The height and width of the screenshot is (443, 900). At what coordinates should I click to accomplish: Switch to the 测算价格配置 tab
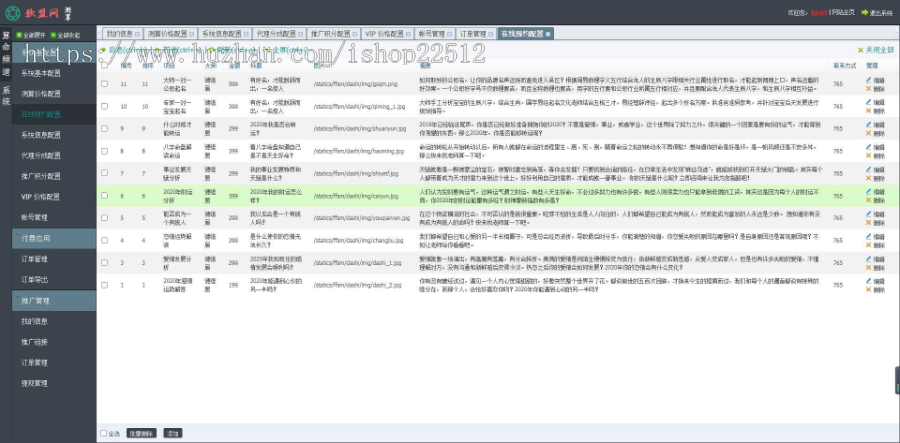point(169,34)
